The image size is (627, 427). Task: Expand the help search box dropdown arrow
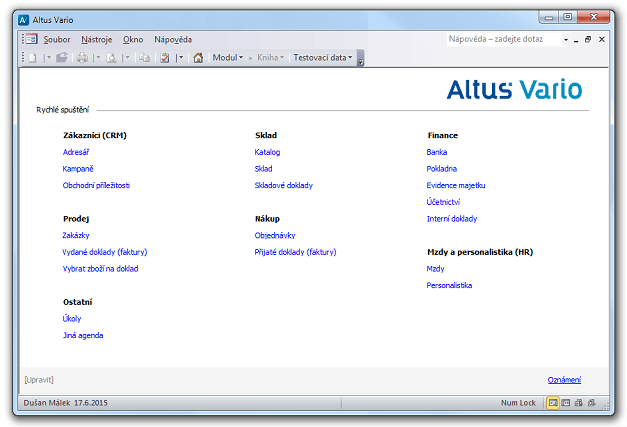pyautogui.click(x=565, y=40)
